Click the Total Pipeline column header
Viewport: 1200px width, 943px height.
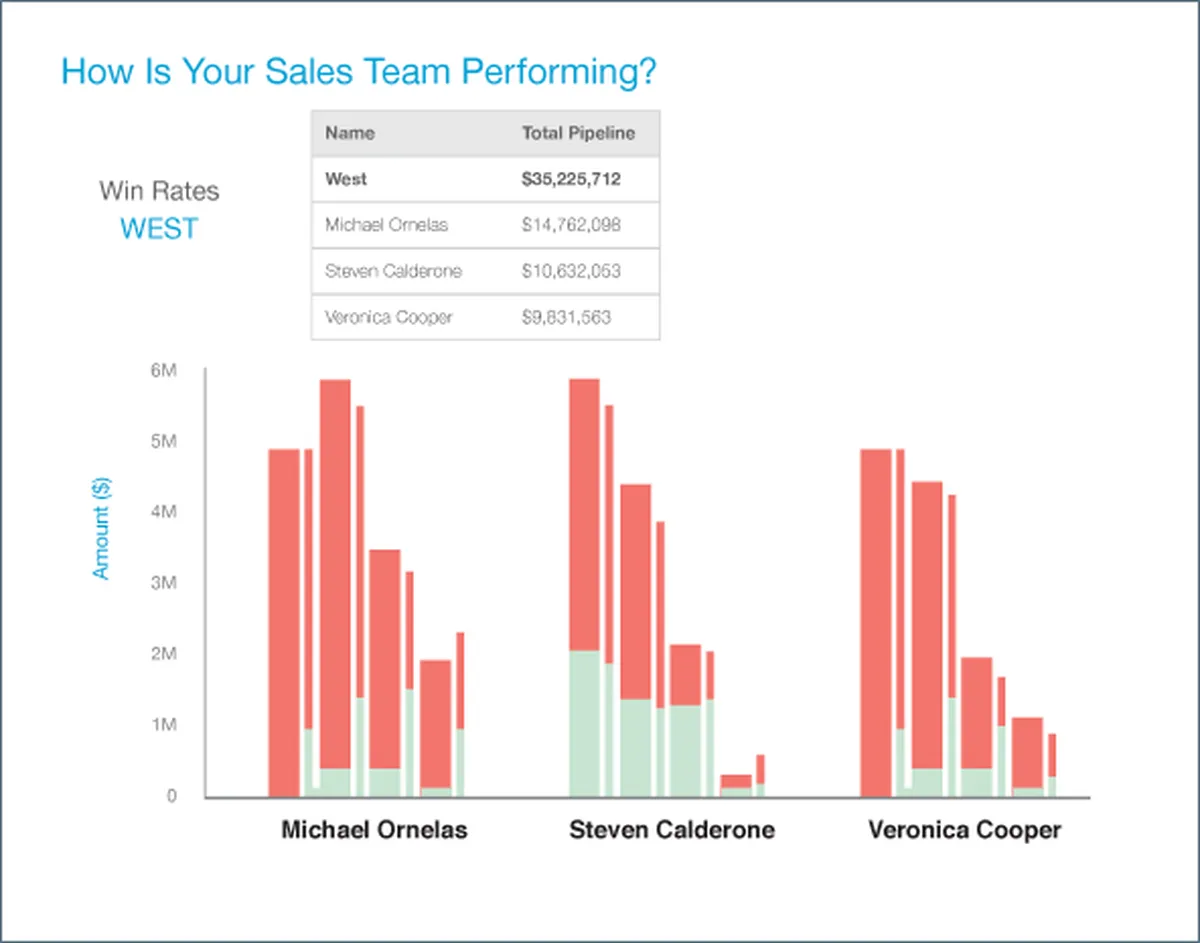(578, 133)
